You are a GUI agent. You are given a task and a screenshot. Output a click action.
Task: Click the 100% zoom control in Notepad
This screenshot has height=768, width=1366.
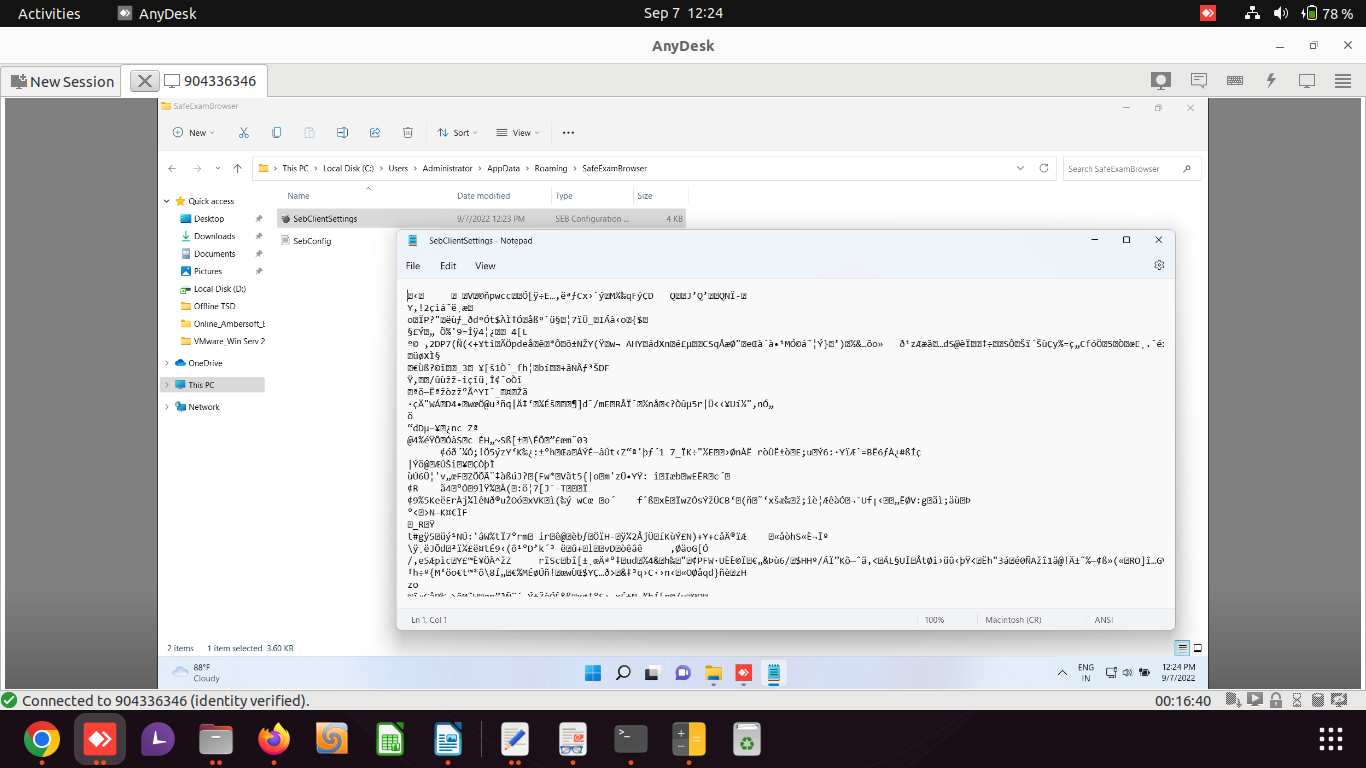(x=936, y=619)
